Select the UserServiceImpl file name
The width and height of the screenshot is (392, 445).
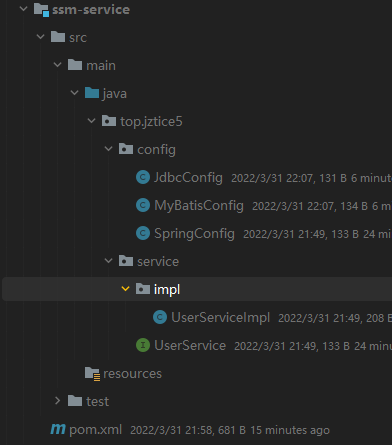click(x=220, y=317)
